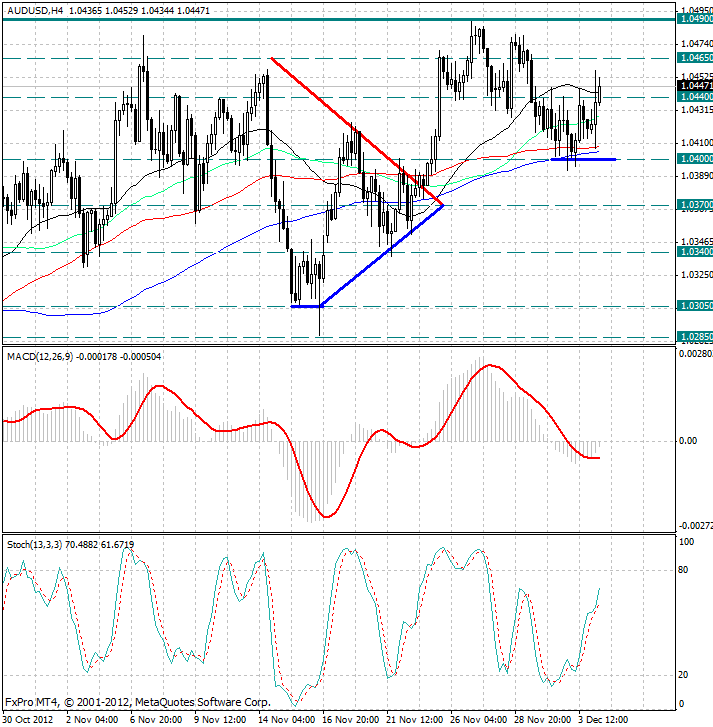Click the 2 Nov 04:00 time label
The width and height of the screenshot is (713, 727).
(x=92, y=720)
